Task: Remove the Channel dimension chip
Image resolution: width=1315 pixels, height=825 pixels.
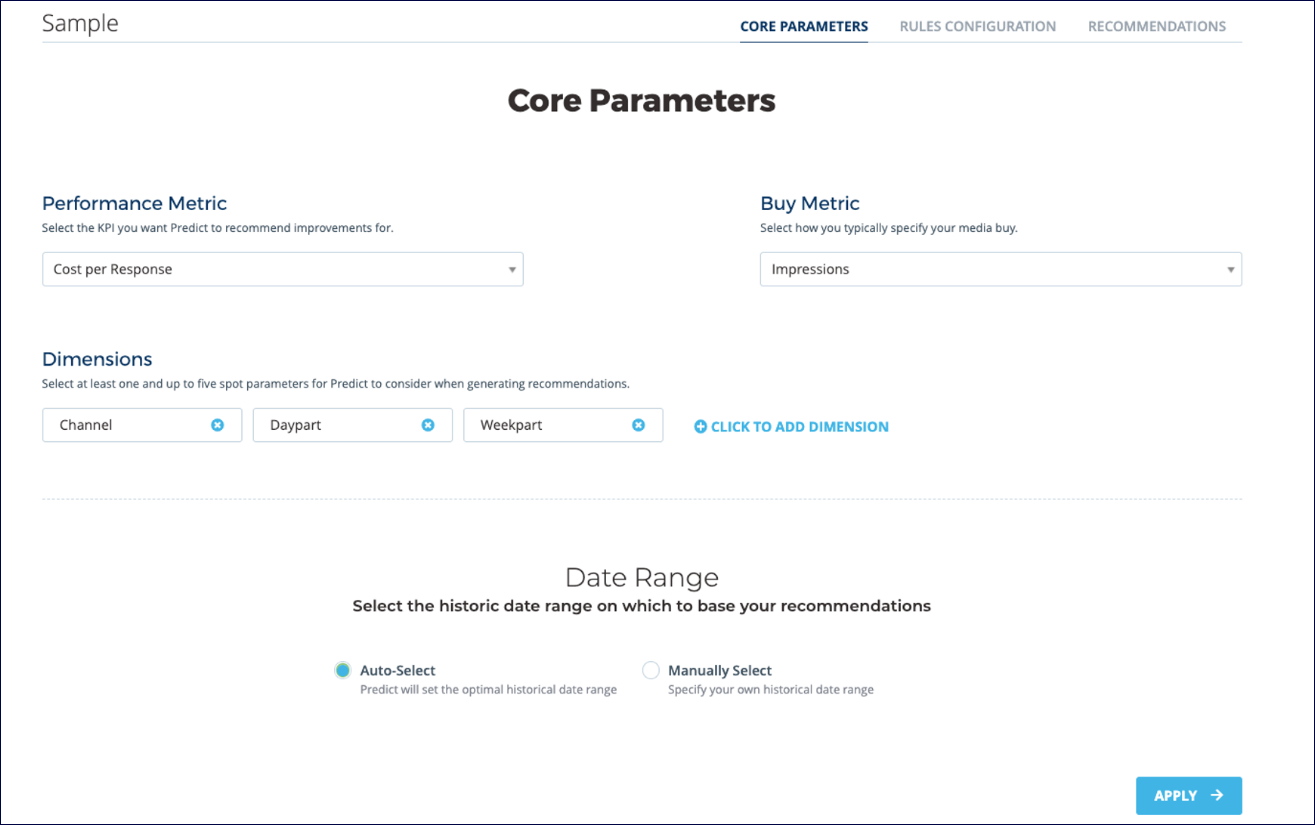Action: pos(218,425)
